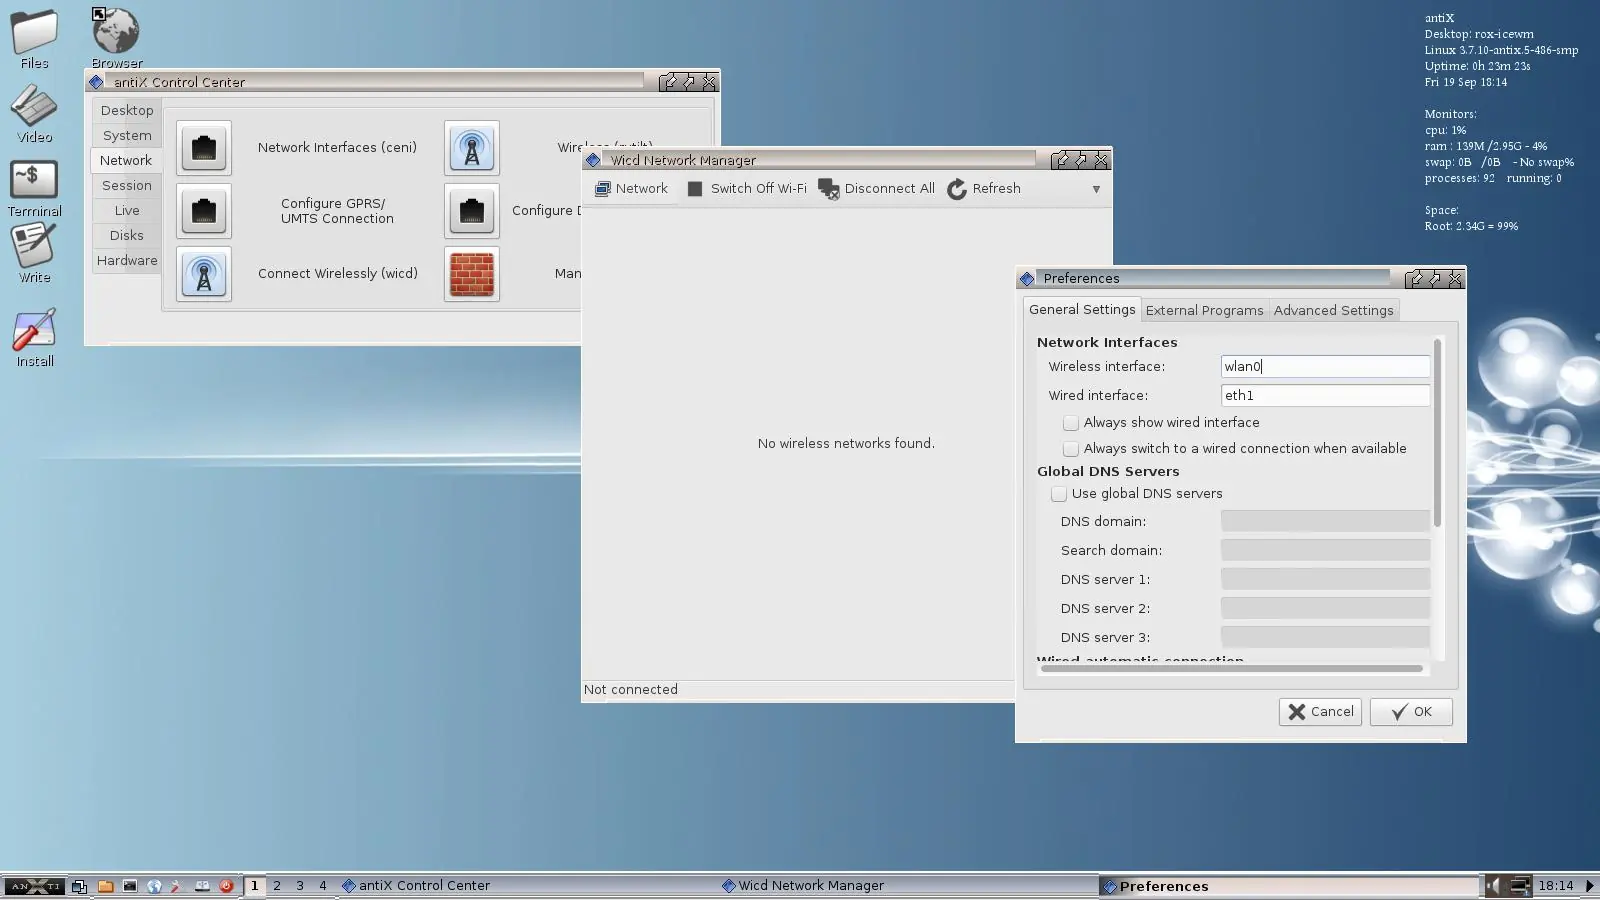Open the antiX start menu button
1600x900 pixels.
point(33,886)
